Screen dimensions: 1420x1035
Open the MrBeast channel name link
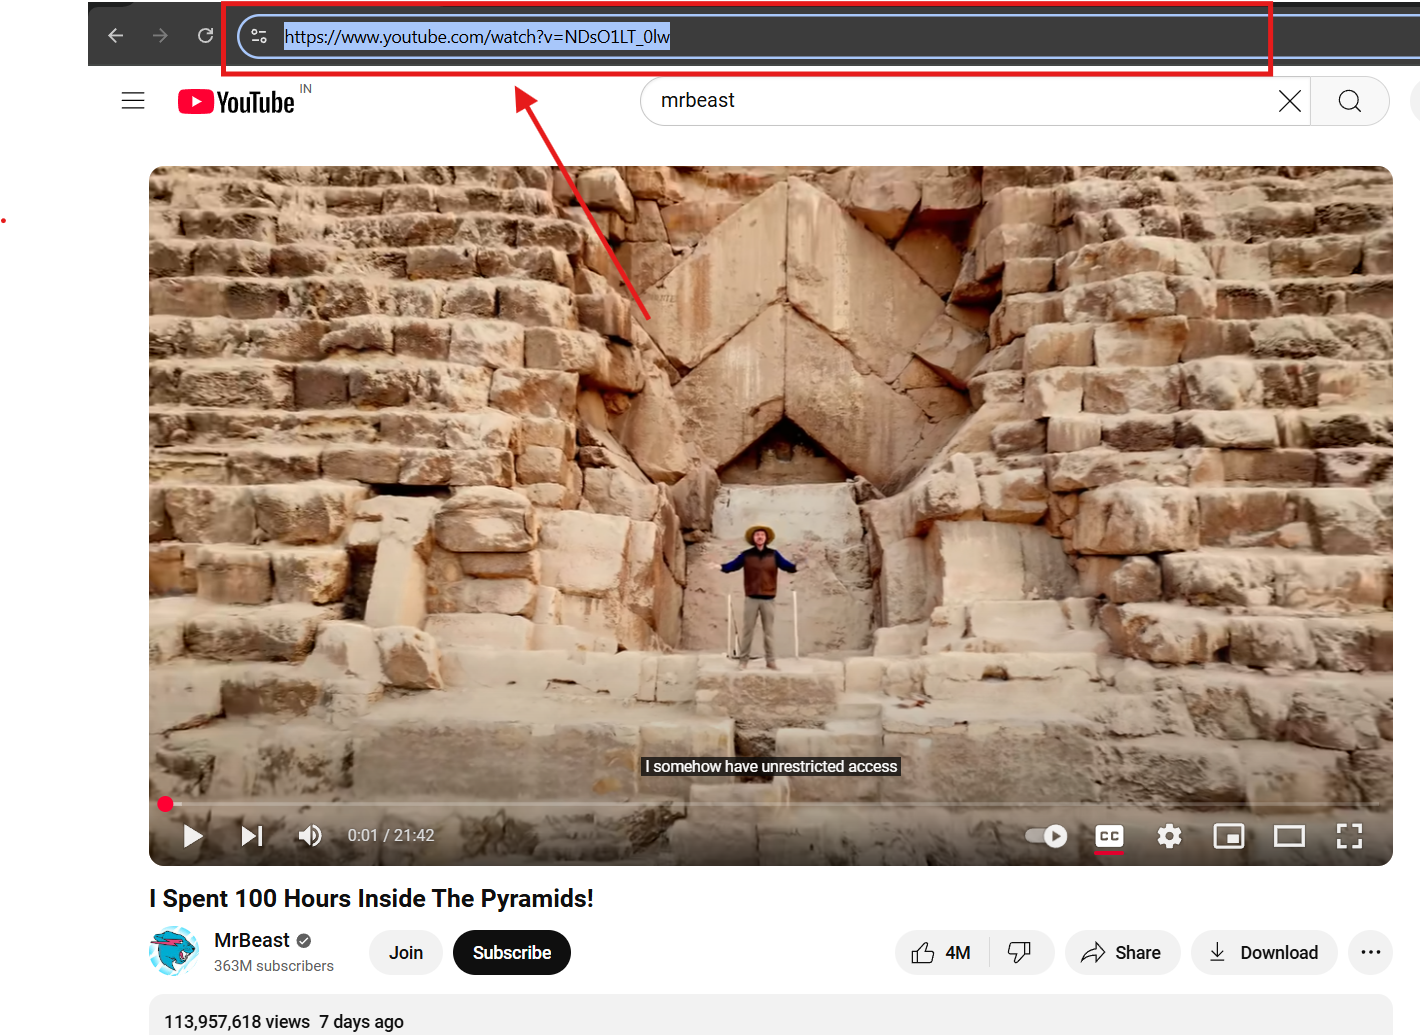[252, 940]
